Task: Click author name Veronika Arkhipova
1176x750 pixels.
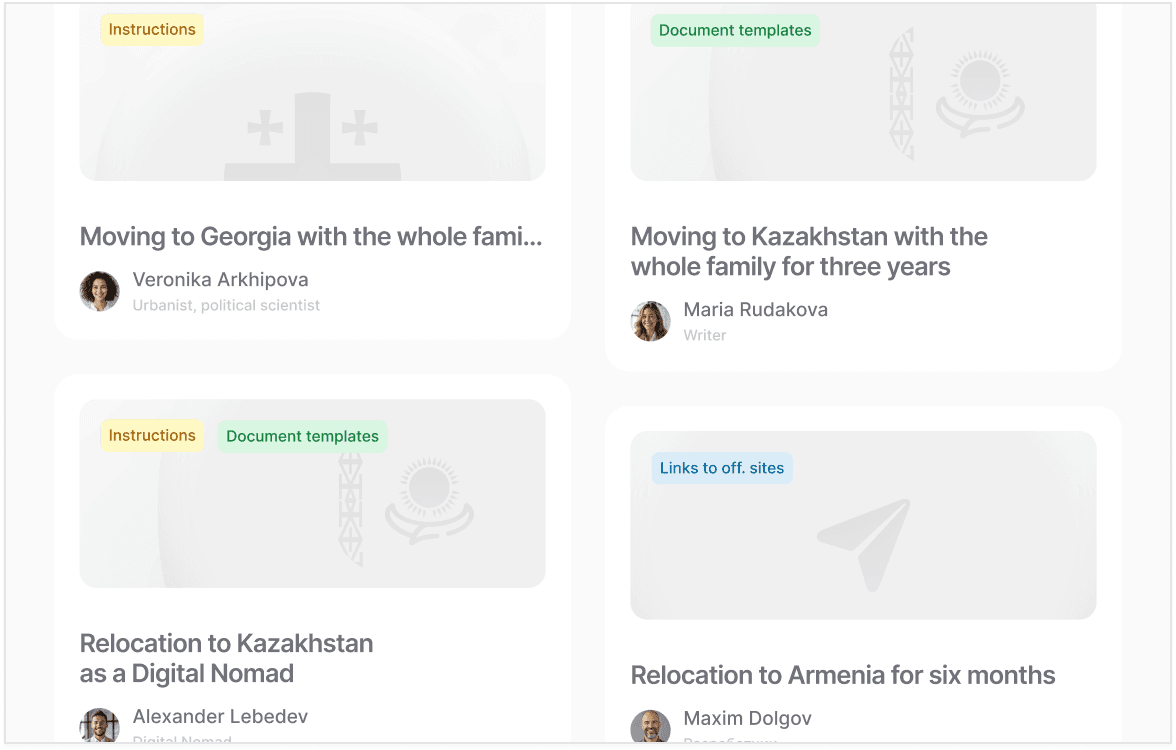Action: point(220,280)
